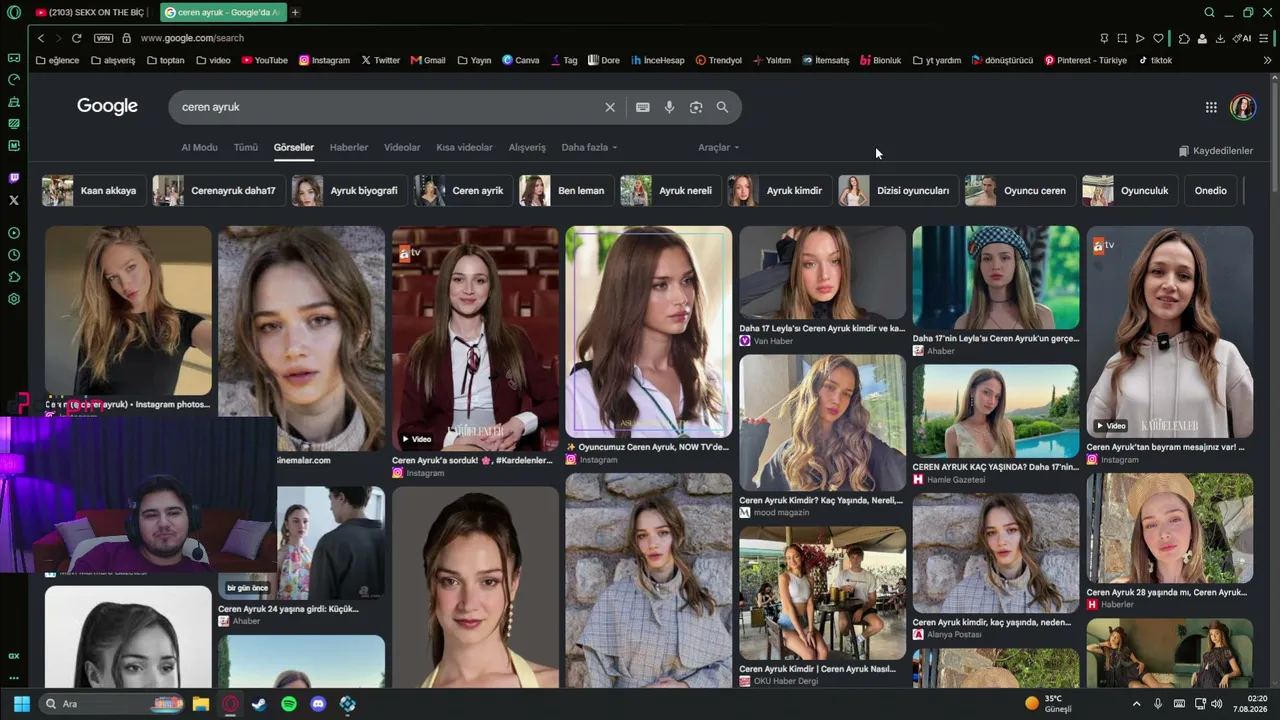Open the Haberler tab
The width and height of the screenshot is (1280, 720).
coord(349,147)
